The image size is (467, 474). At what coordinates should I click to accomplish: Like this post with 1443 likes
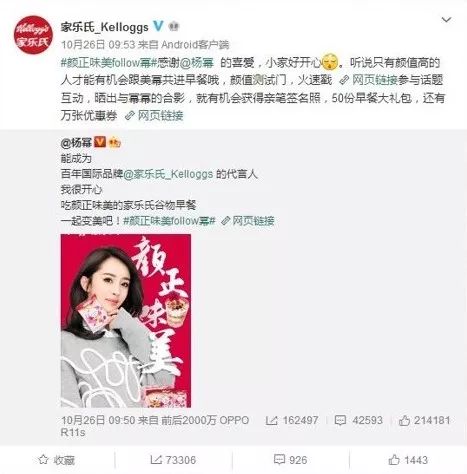point(408,460)
